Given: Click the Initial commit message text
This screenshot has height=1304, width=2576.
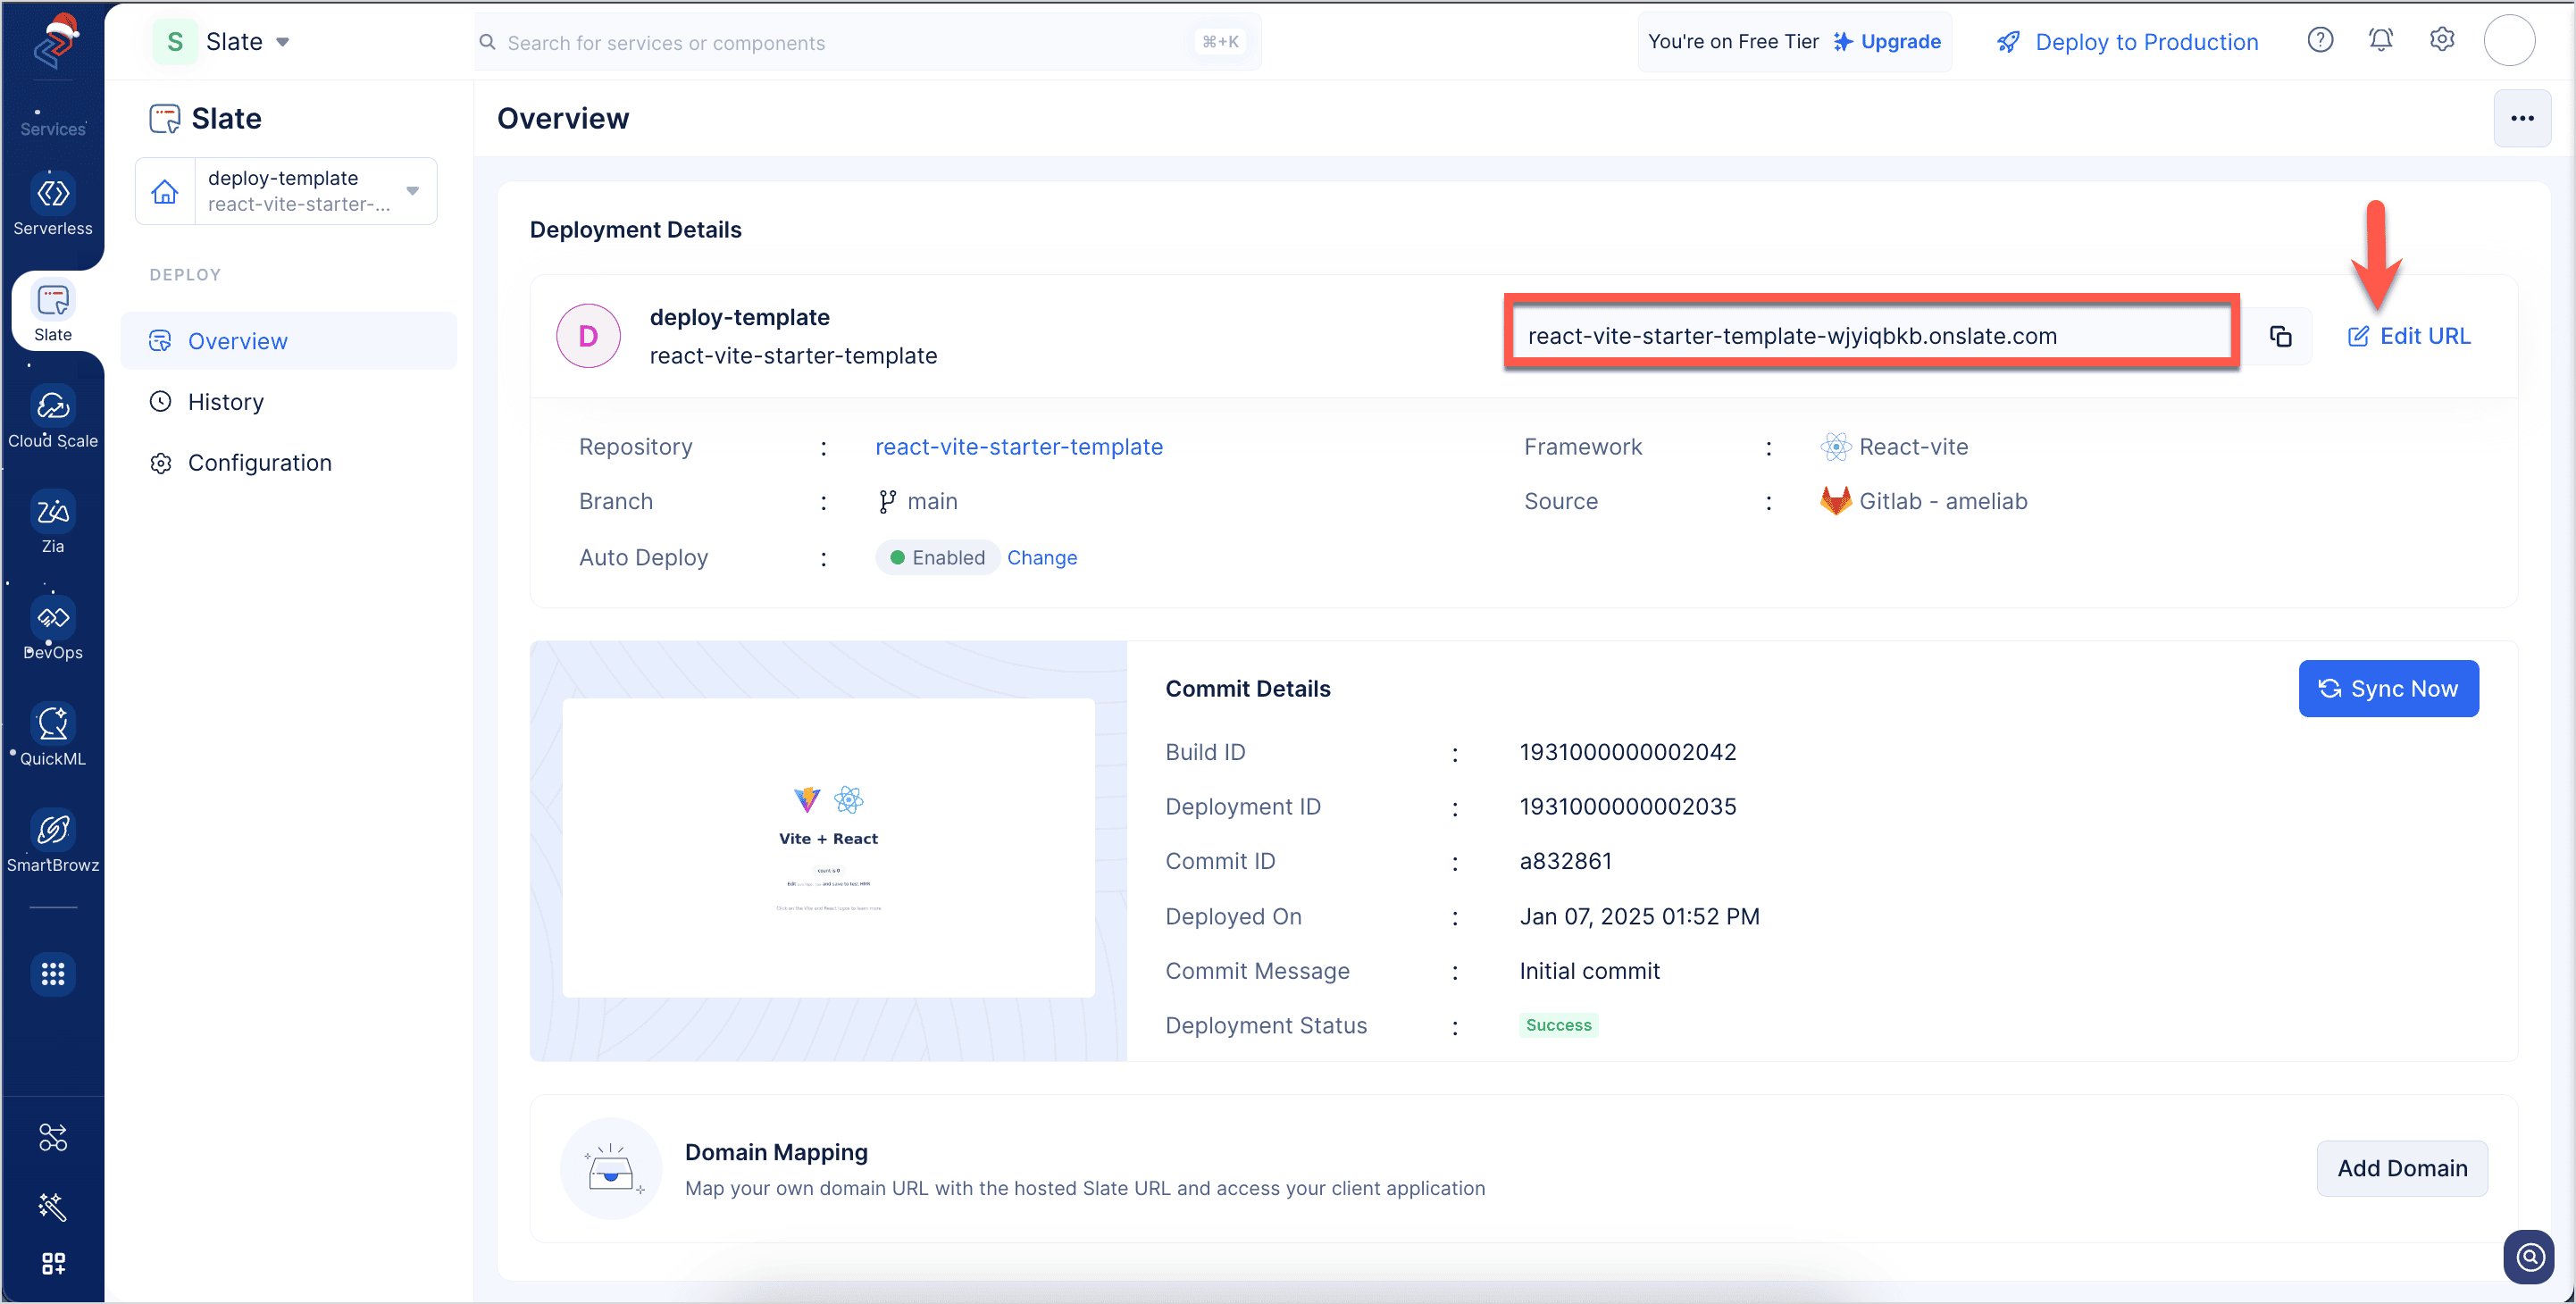Looking at the screenshot, I should coord(1590,971).
